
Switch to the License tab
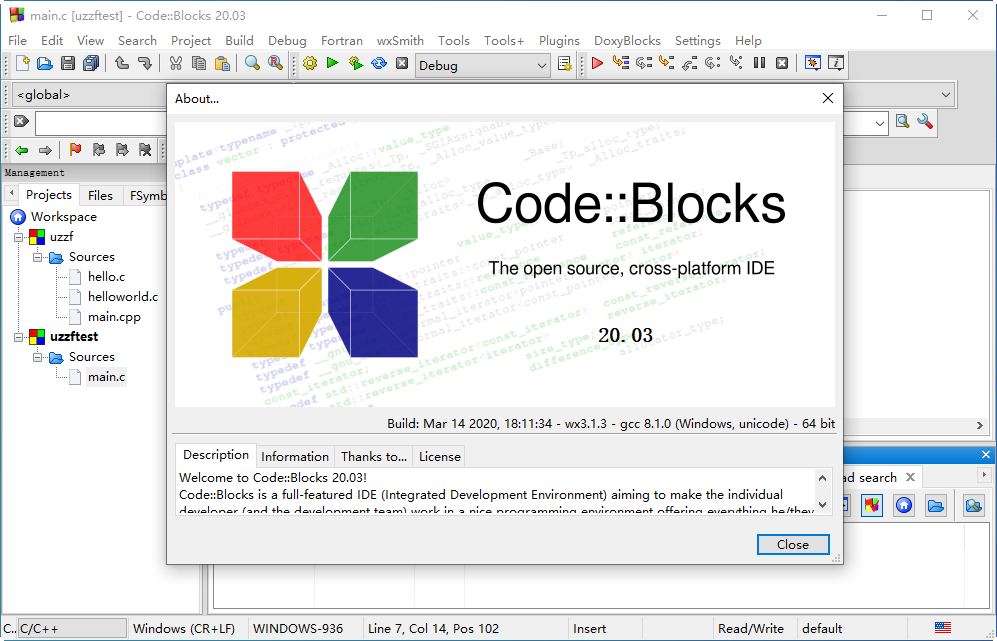[439, 457]
